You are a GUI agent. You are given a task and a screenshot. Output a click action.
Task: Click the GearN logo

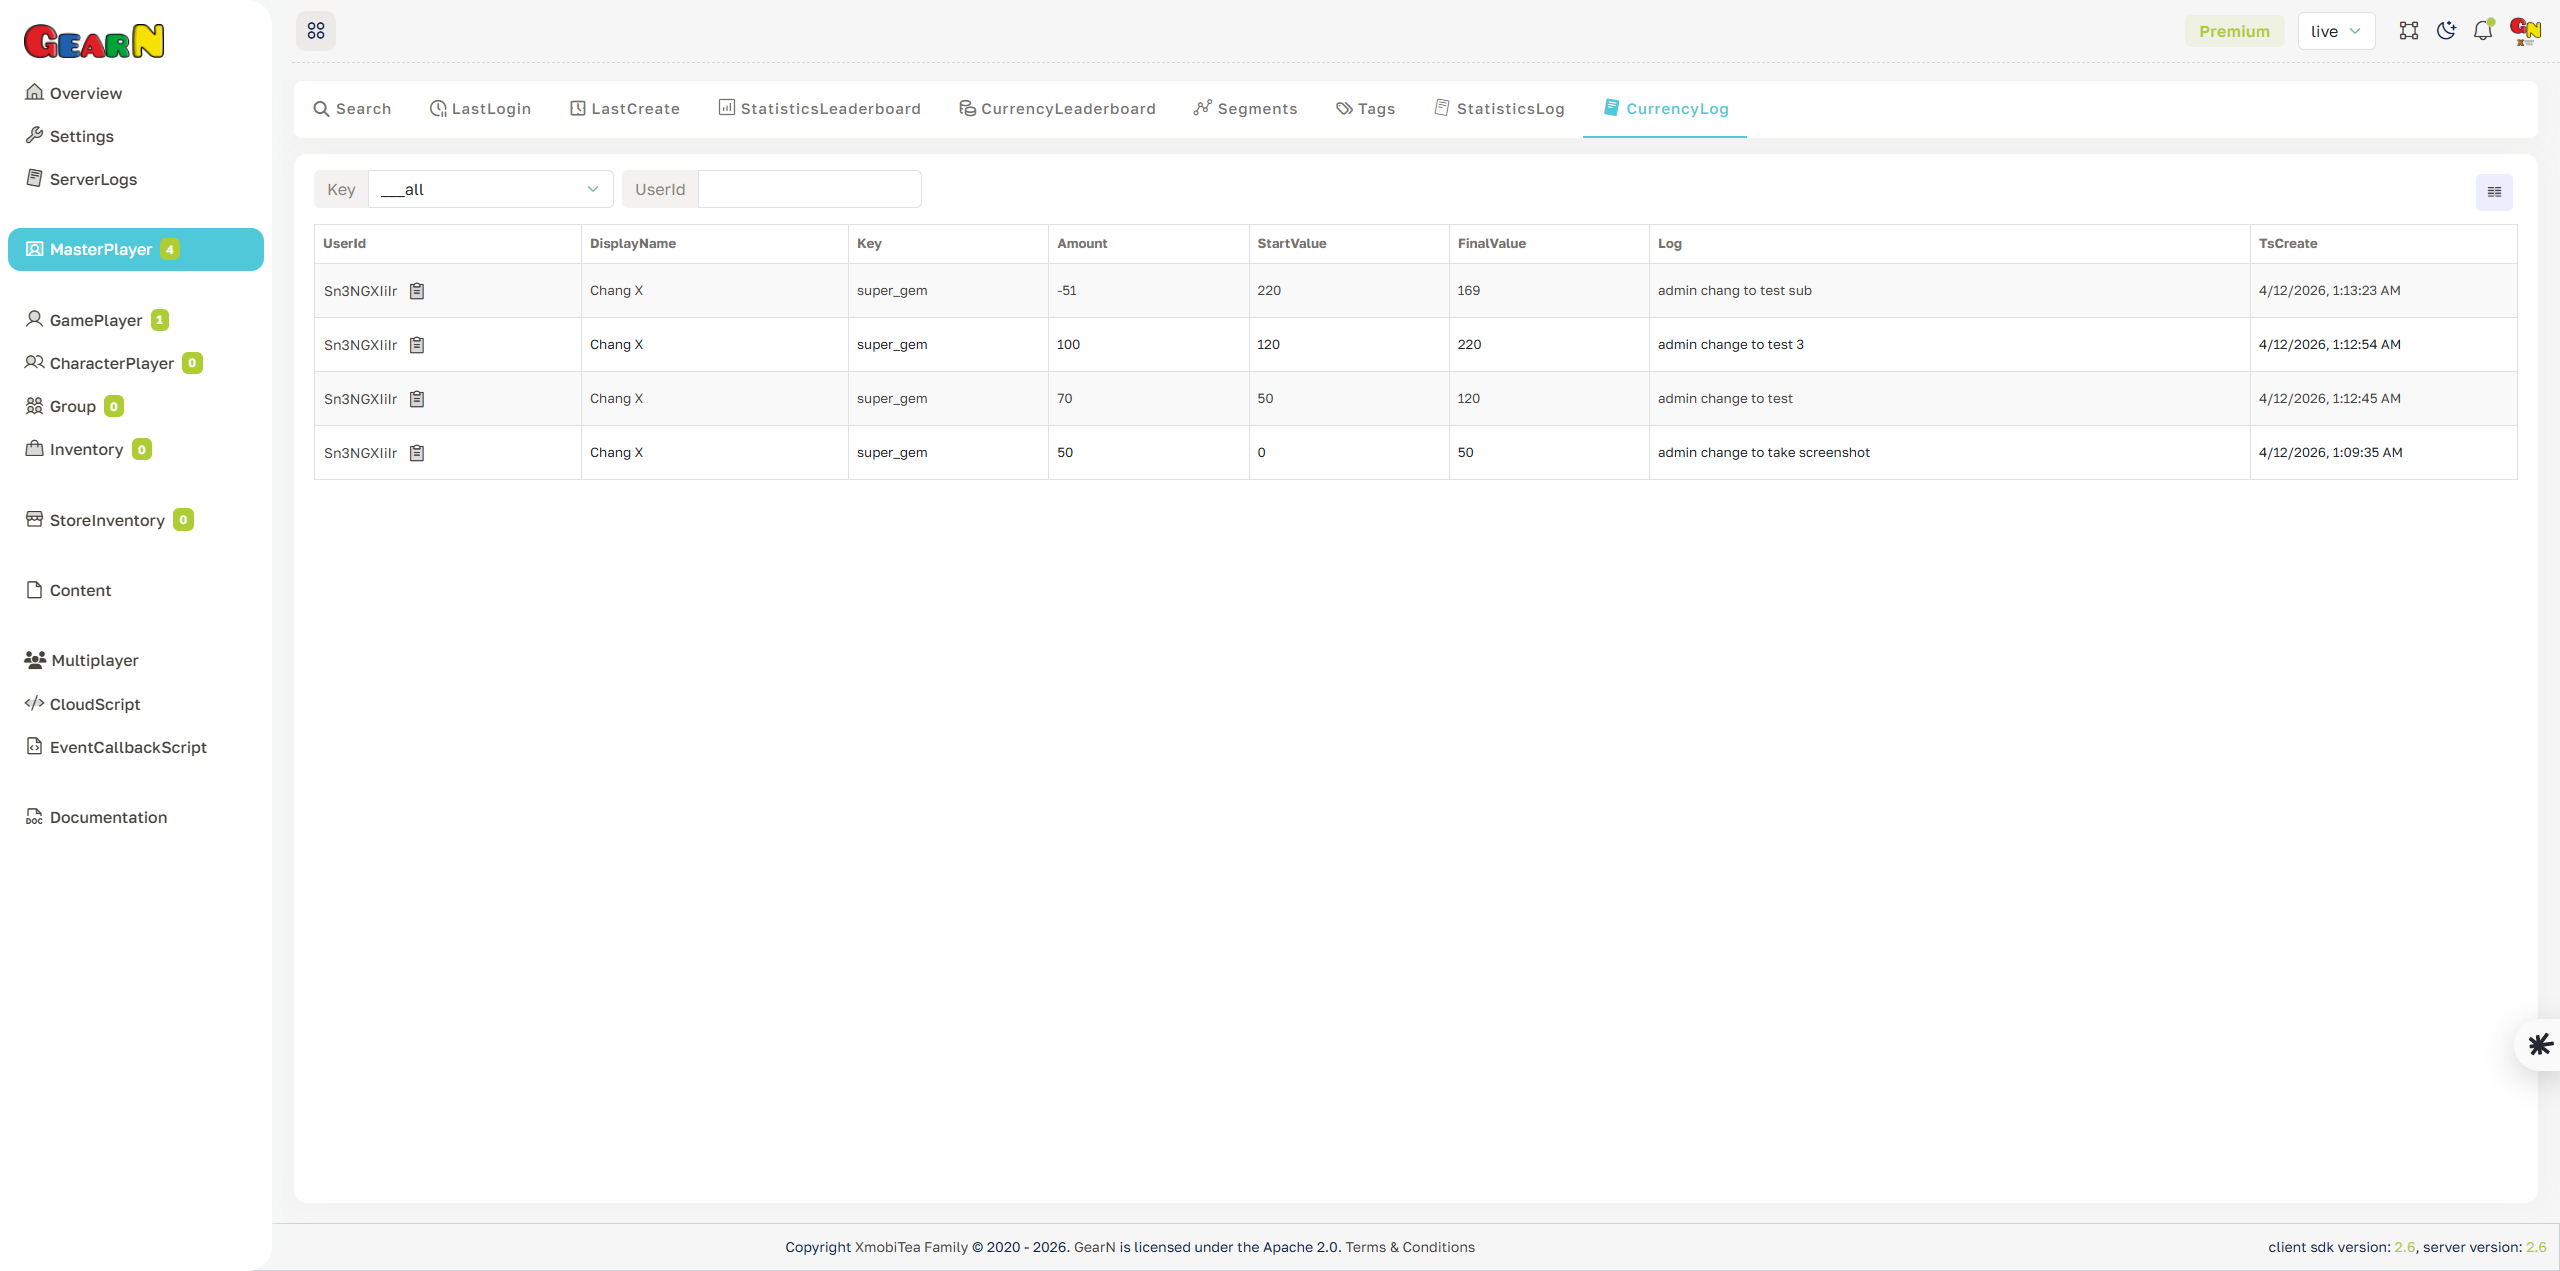pyautogui.click(x=94, y=40)
